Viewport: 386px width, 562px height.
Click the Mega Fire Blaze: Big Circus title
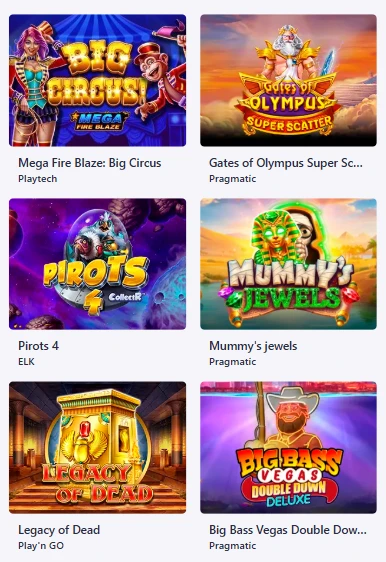pos(90,163)
